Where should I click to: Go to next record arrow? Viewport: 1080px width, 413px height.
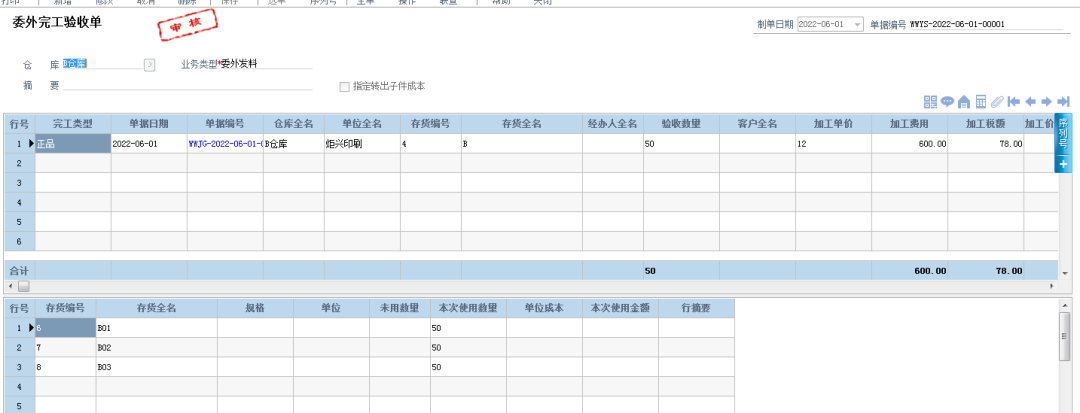tap(1046, 101)
